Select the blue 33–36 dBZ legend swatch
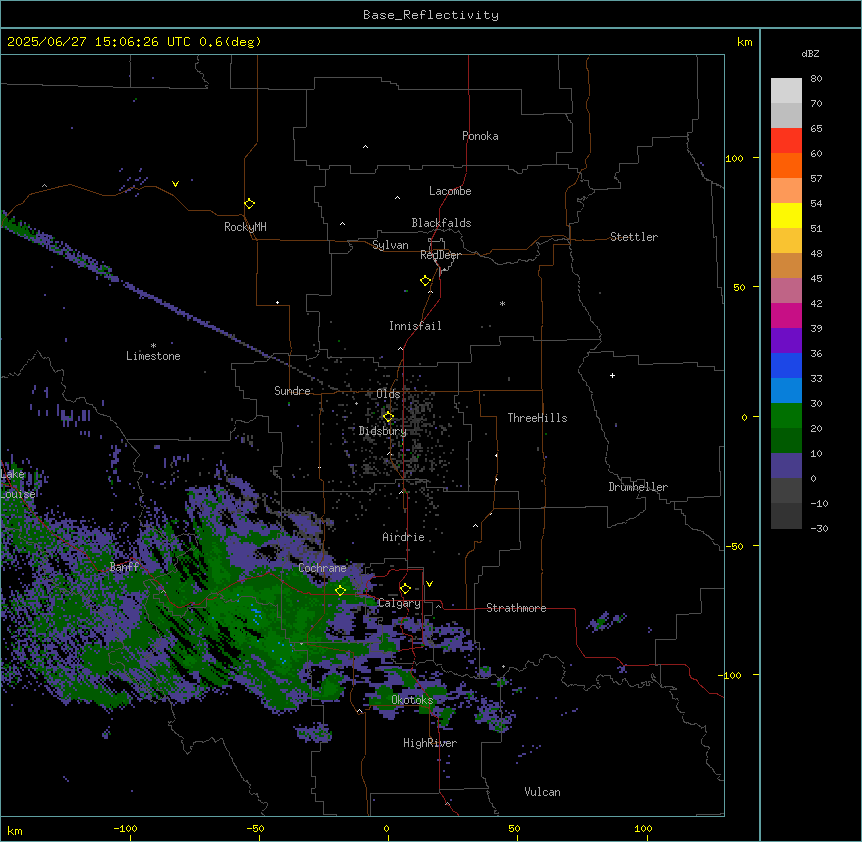 pos(786,365)
